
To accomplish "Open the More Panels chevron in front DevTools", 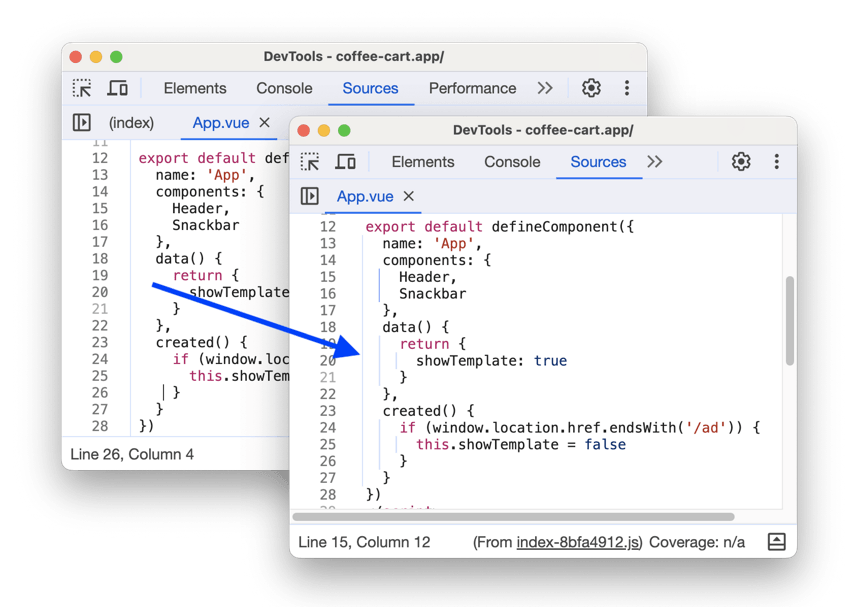I will 655,161.
